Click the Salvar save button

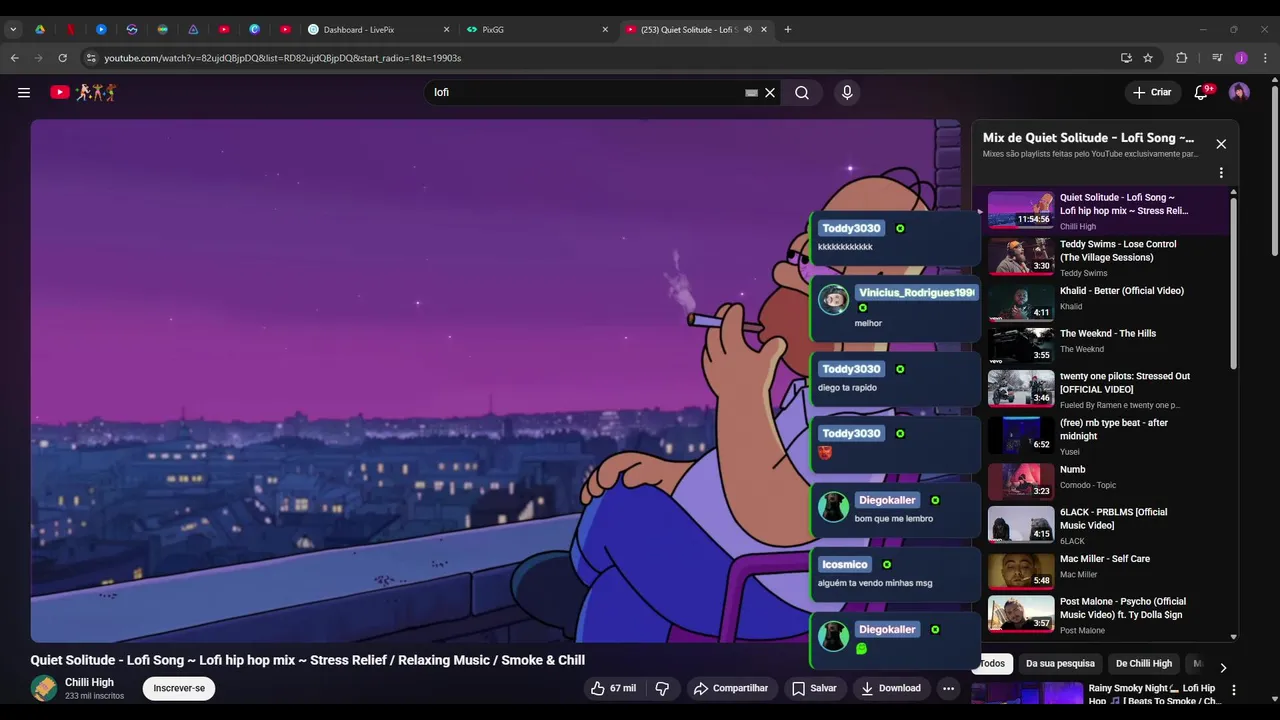[x=814, y=688]
